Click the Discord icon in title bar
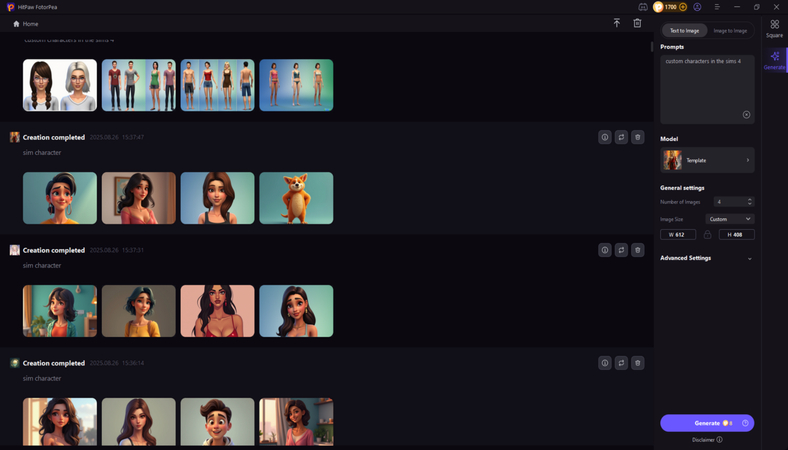The image size is (788, 450). pos(643,7)
